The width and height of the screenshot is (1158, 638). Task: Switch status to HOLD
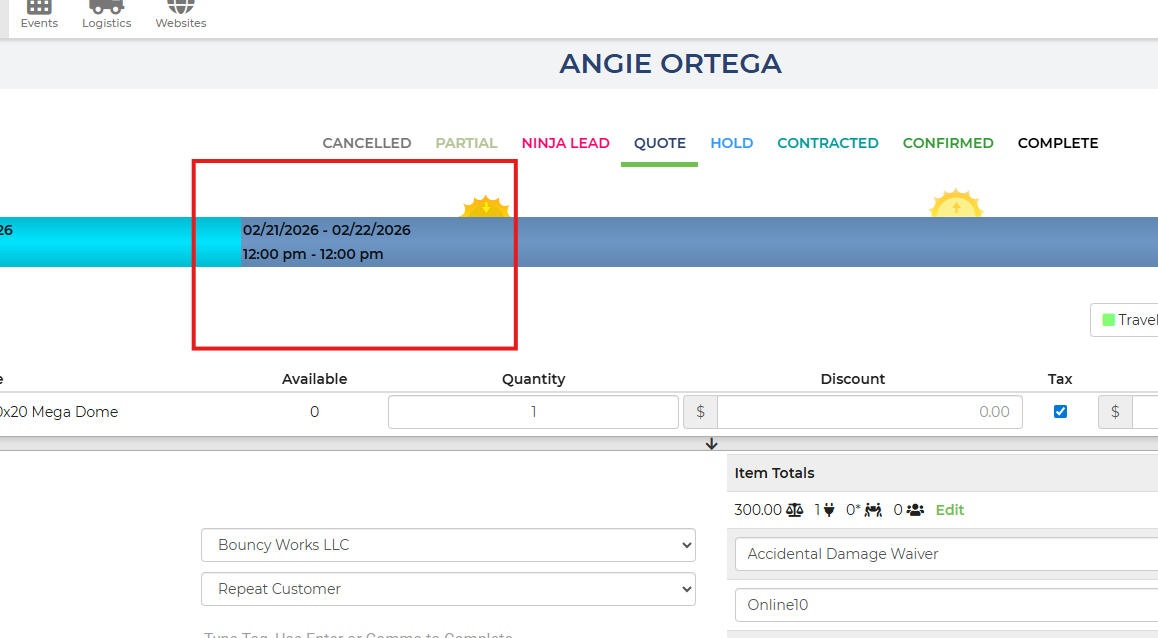pos(731,143)
